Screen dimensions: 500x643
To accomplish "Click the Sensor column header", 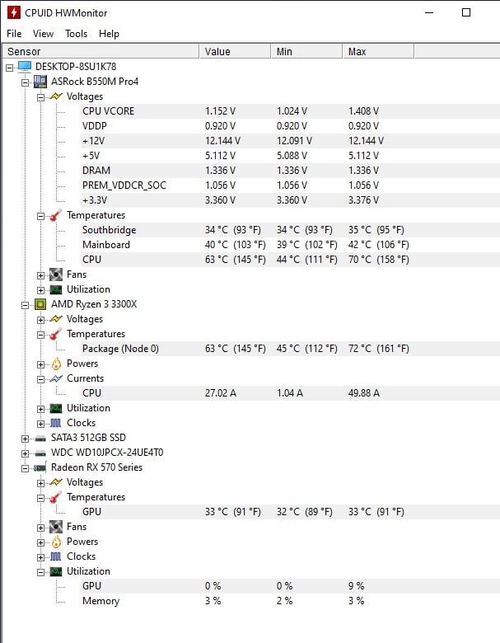I will point(101,52).
